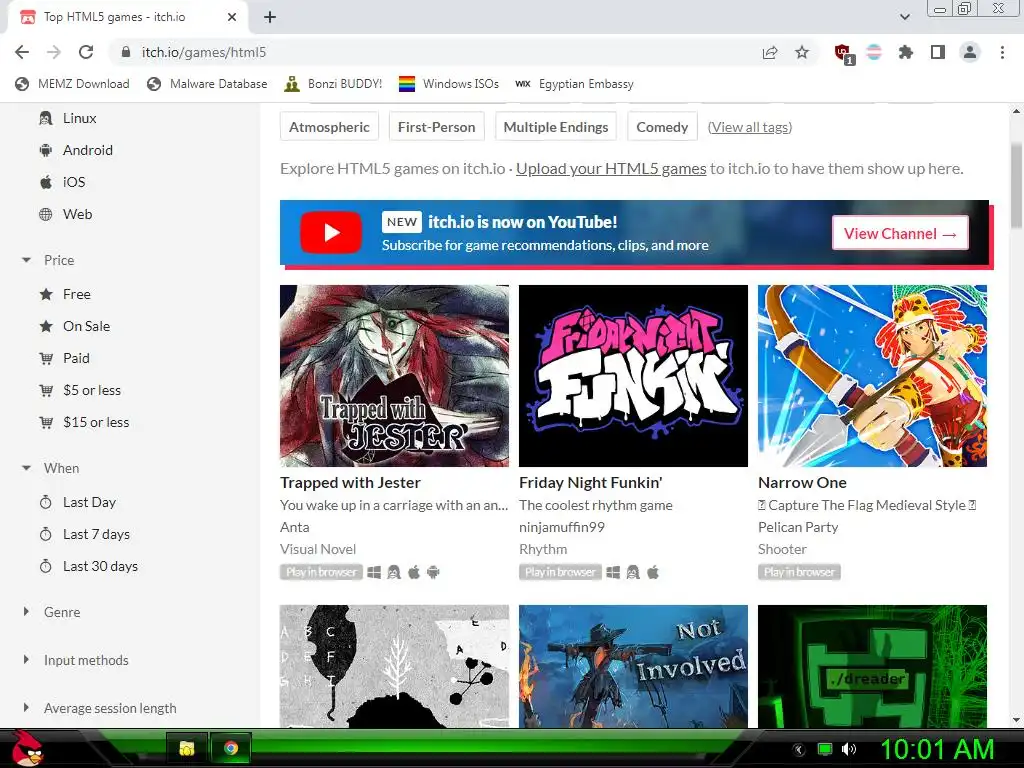Click the speaker volume tray icon
The height and width of the screenshot is (768, 1024).
pyautogui.click(x=848, y=749)
